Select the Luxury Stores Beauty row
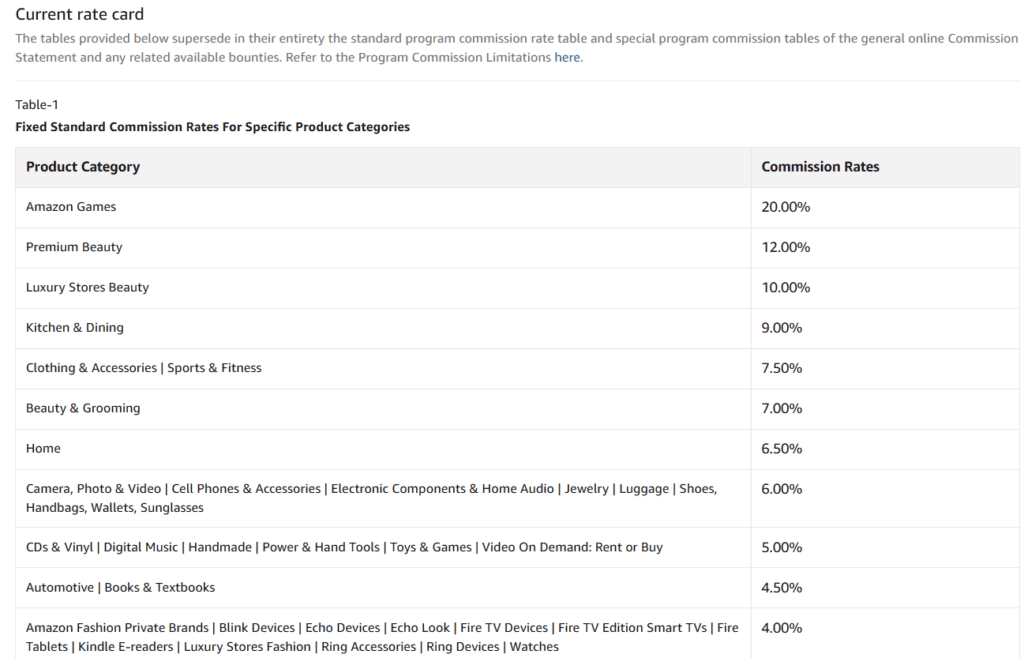 coord(87,287)
